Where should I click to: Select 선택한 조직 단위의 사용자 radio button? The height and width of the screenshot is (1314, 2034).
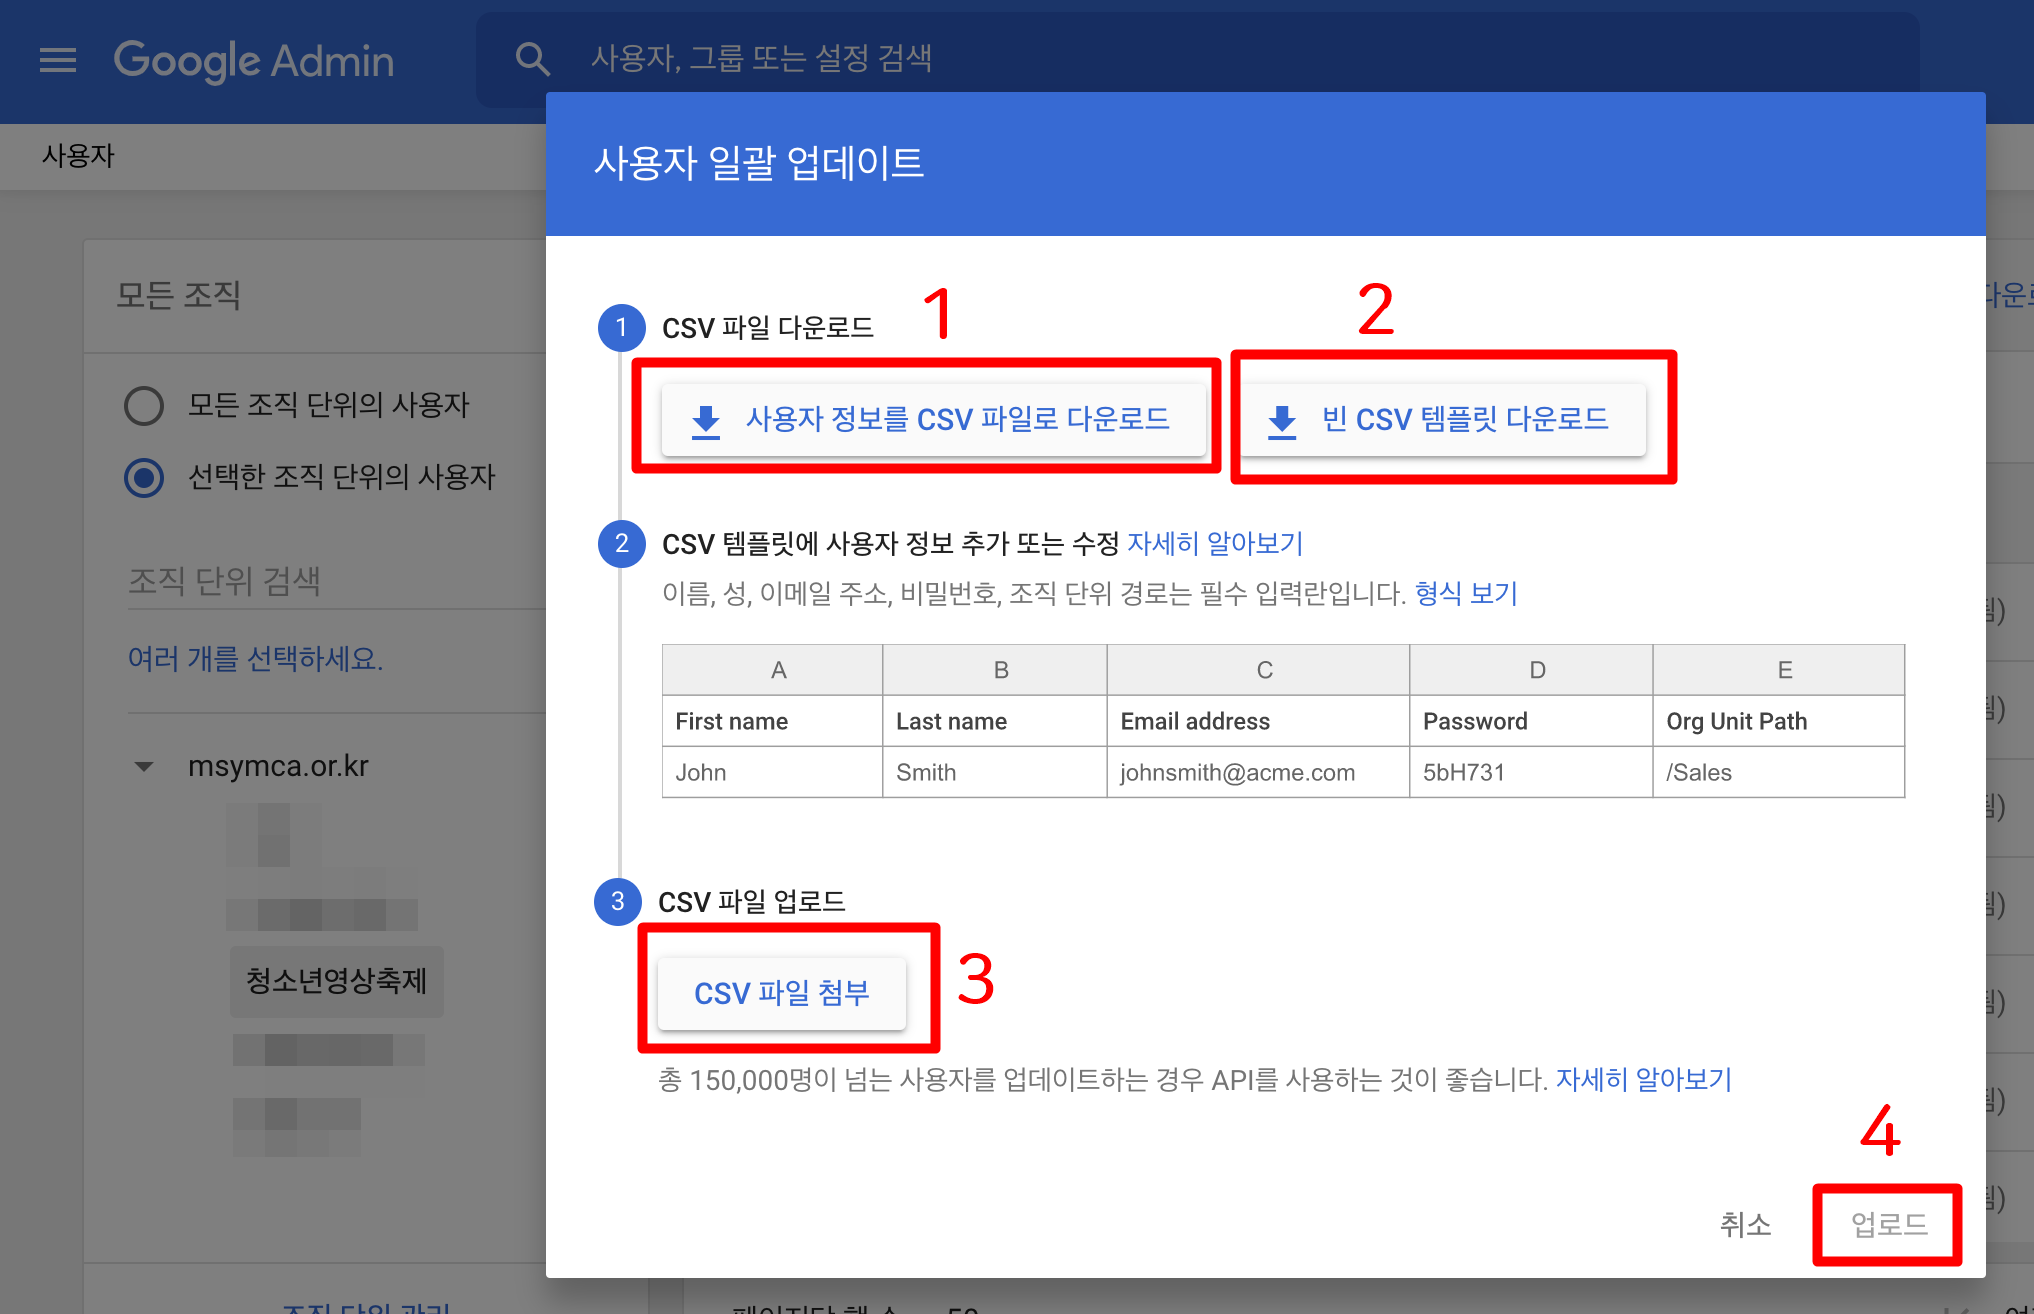pos(144,478)
